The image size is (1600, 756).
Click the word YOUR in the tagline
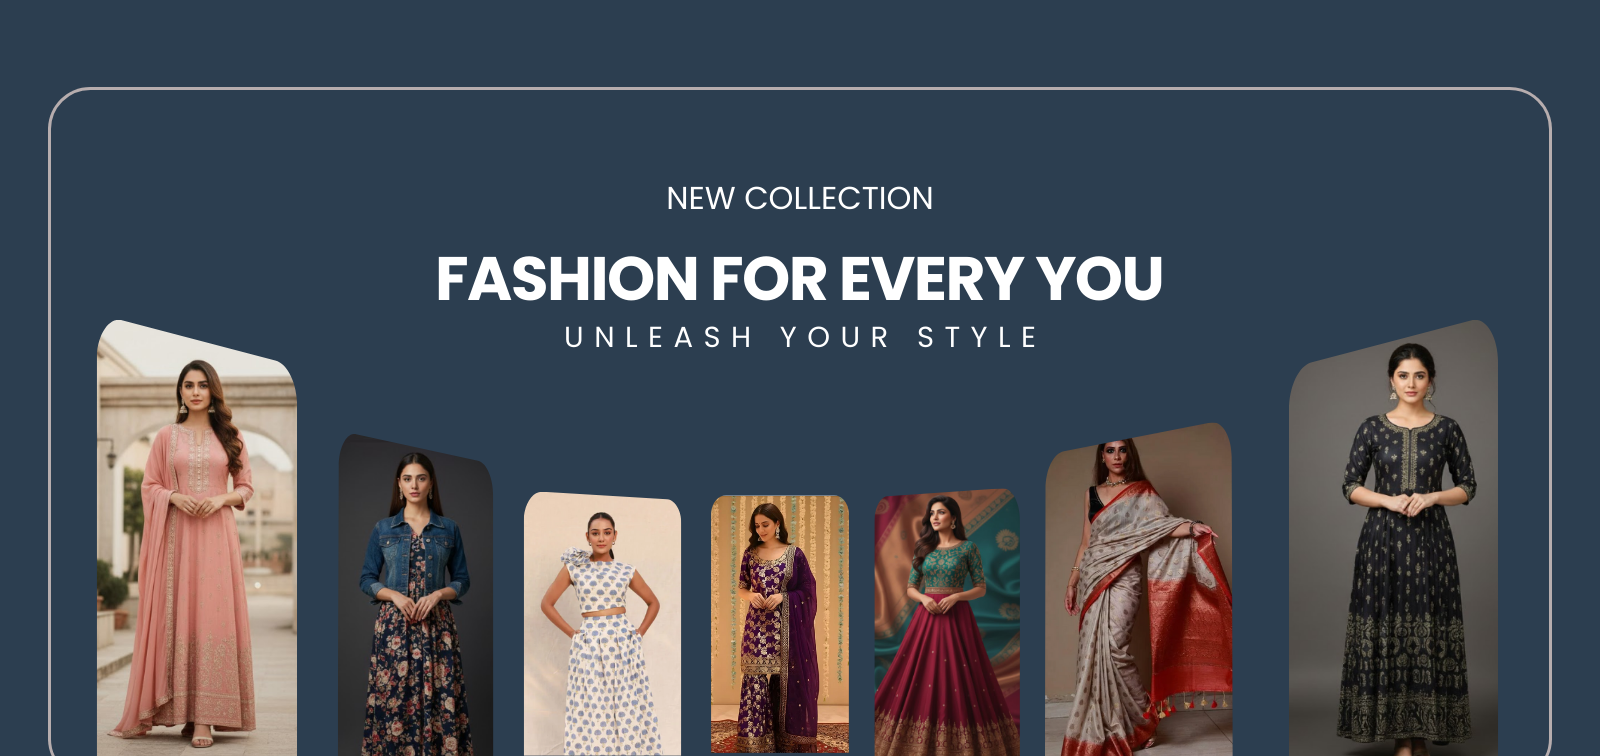[835, 338]
